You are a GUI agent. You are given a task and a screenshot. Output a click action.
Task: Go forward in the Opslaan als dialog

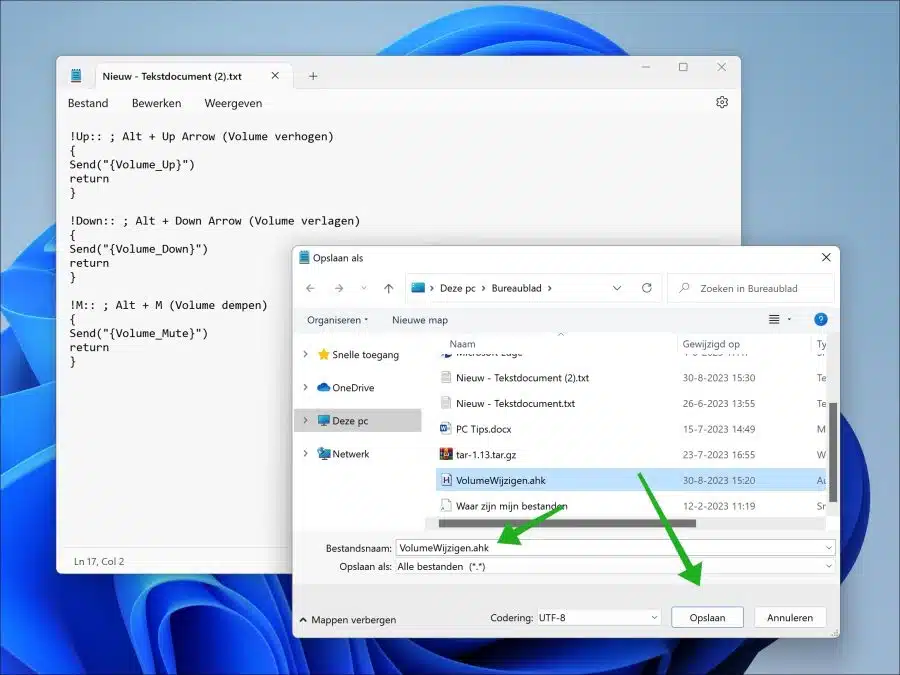(x=339, y=288)
